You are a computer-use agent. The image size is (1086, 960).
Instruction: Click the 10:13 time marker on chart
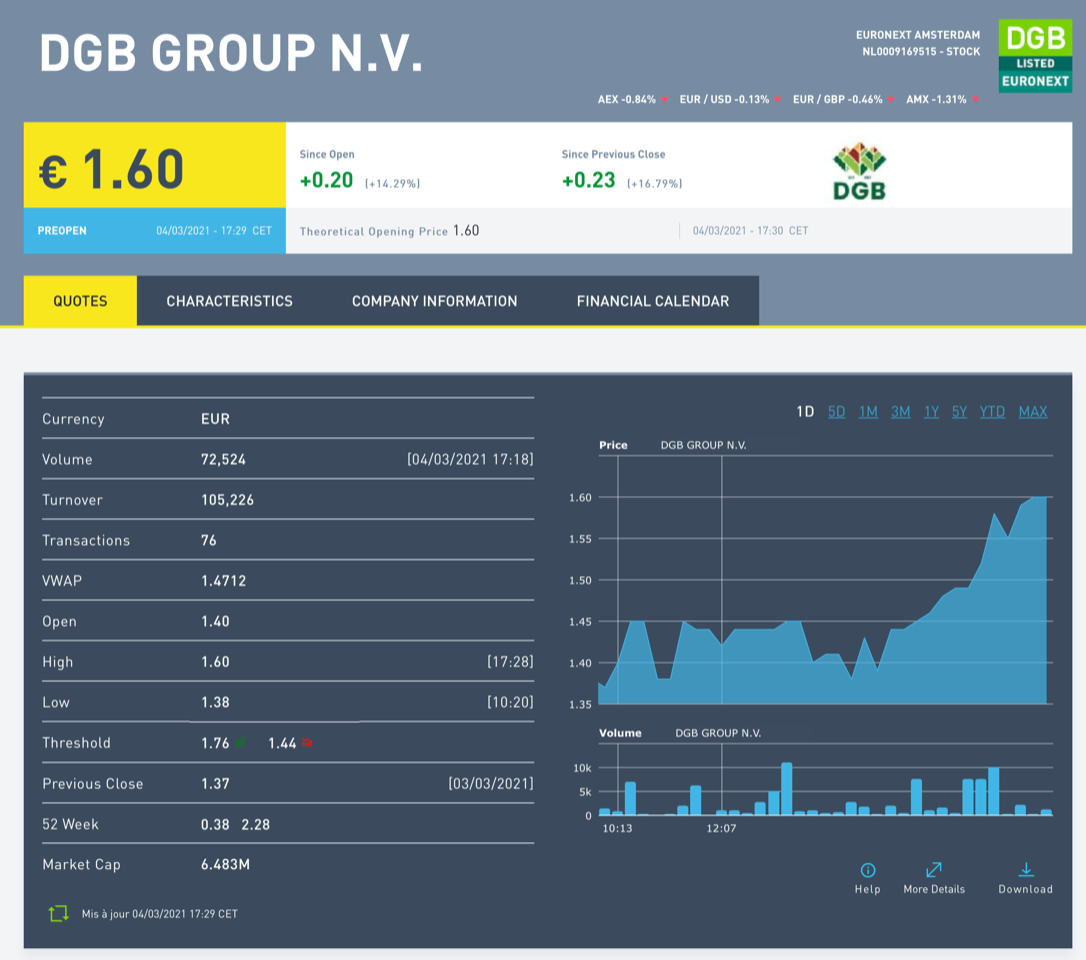617,828
